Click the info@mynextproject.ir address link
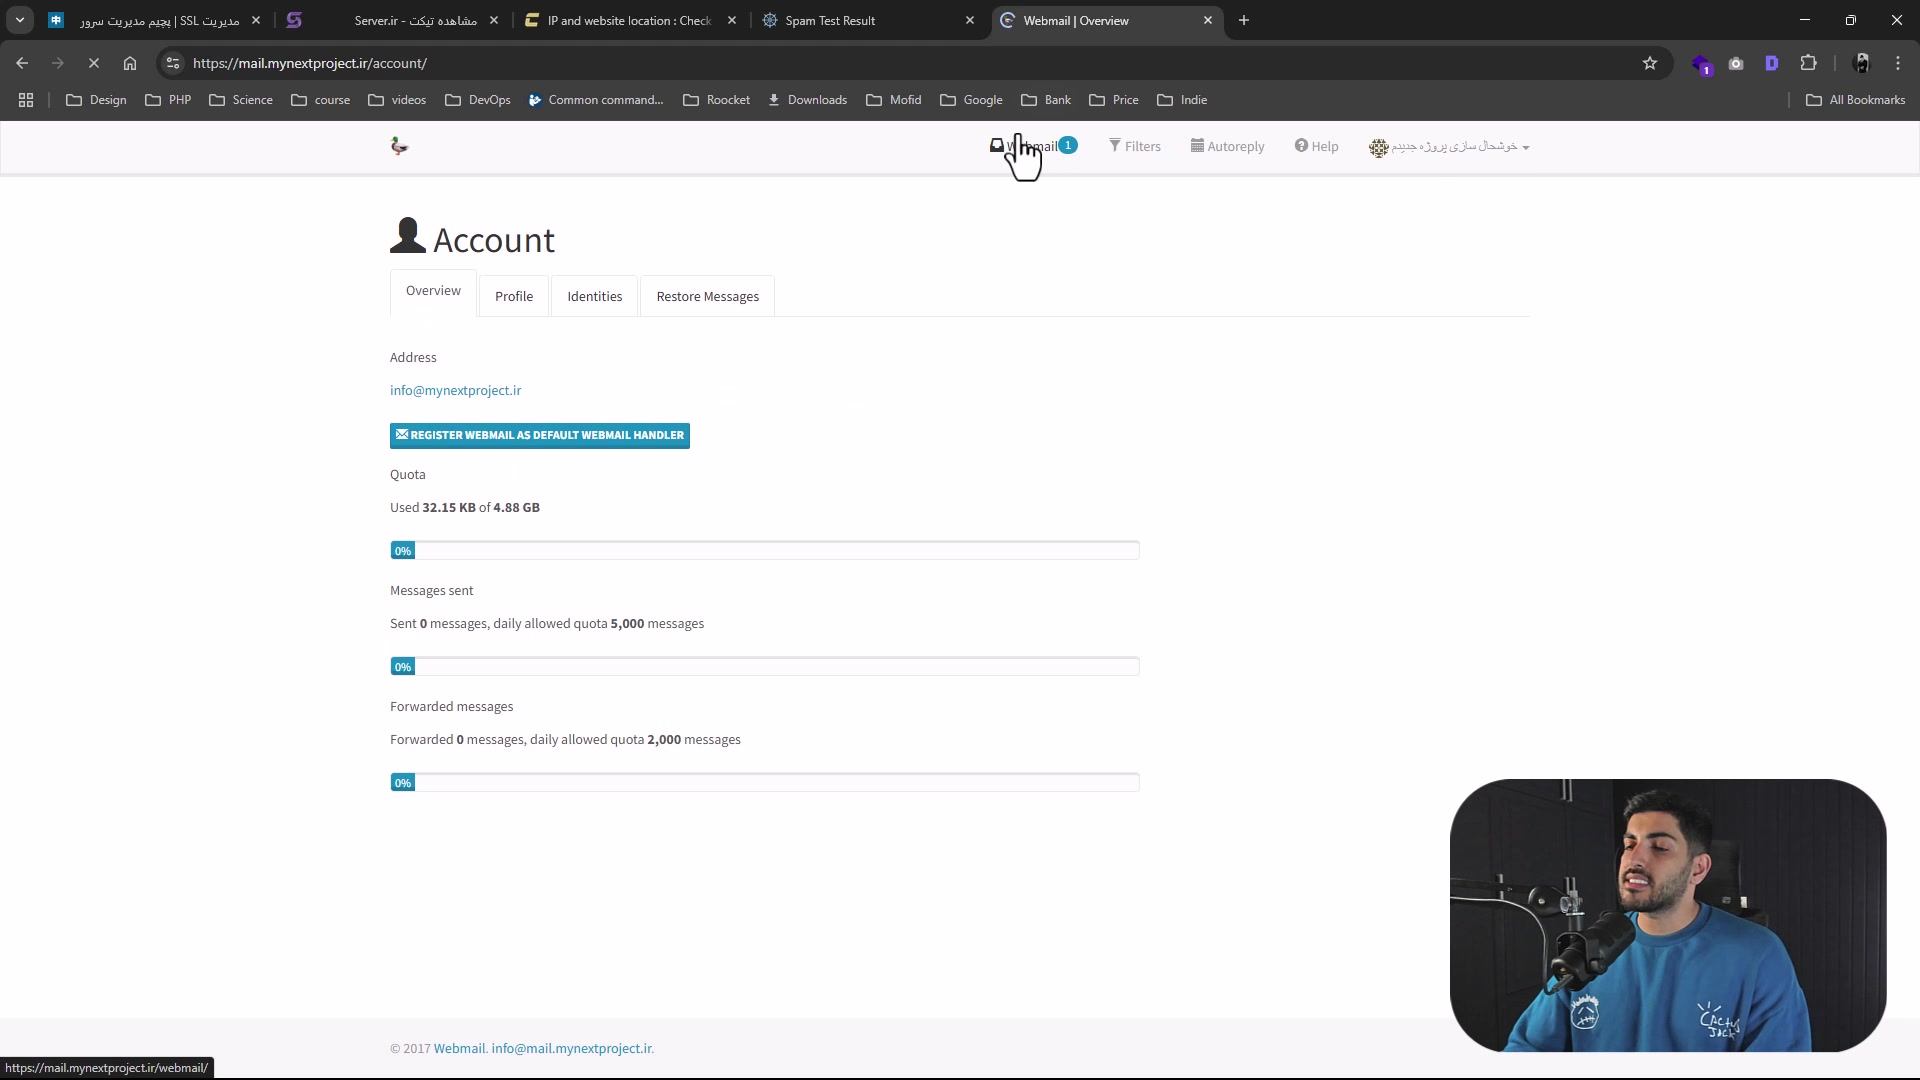This screenshot has width=1920, height=1080. pos(455,390)
